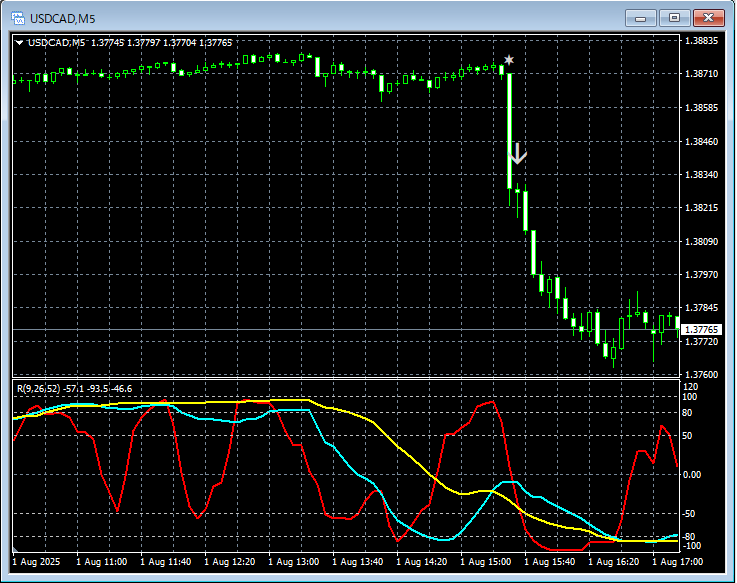The image size is (737, 583).
Task: Click price scale value 1.38585
Action: click(x=702, y=108)
